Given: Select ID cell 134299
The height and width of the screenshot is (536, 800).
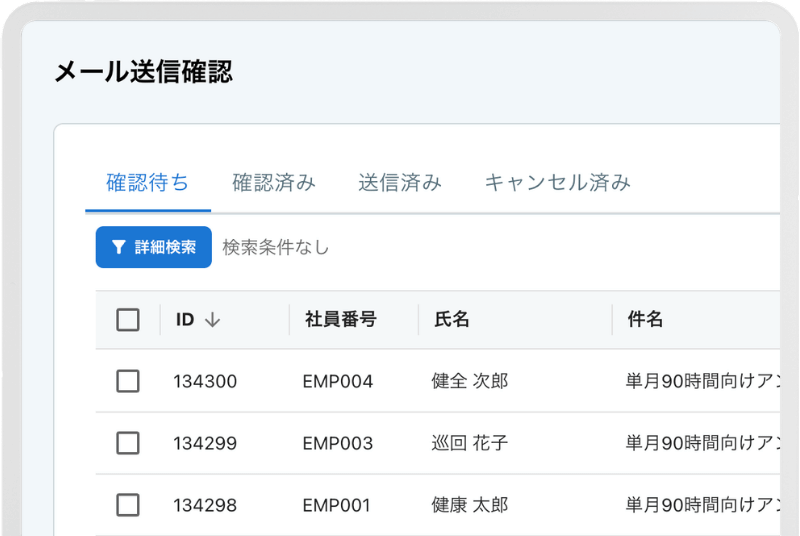Looking at the screenshot, I should click(x=205, y=443).
